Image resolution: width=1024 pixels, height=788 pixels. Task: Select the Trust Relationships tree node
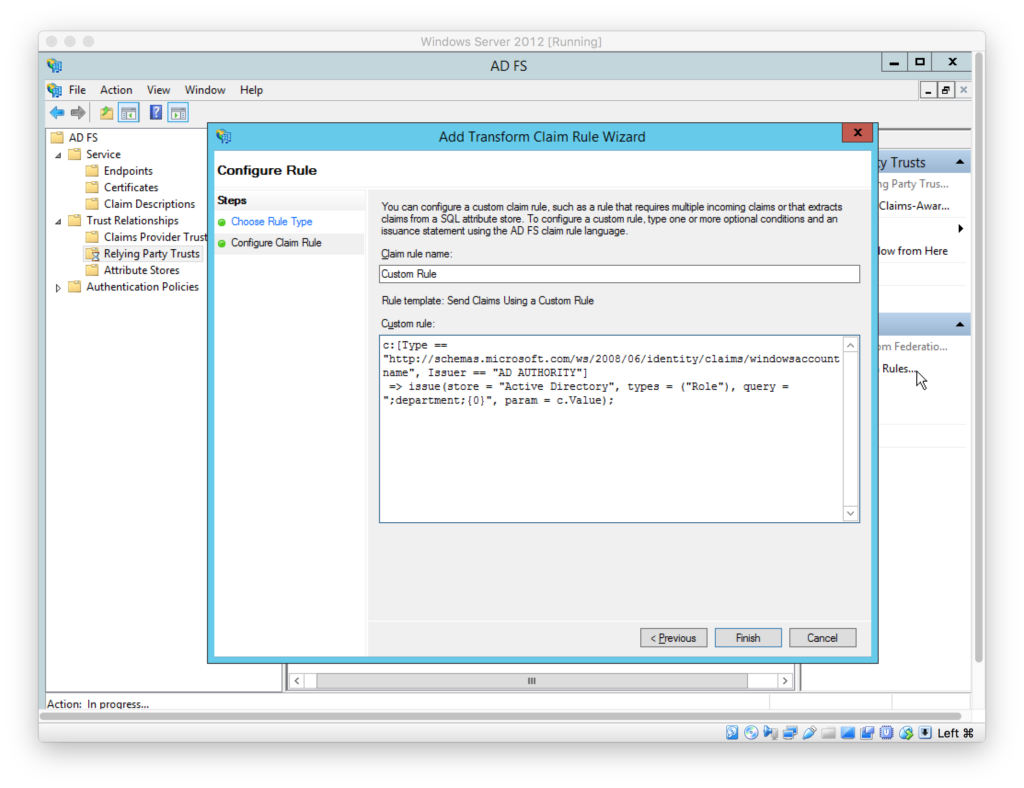[x=132, y=221]
